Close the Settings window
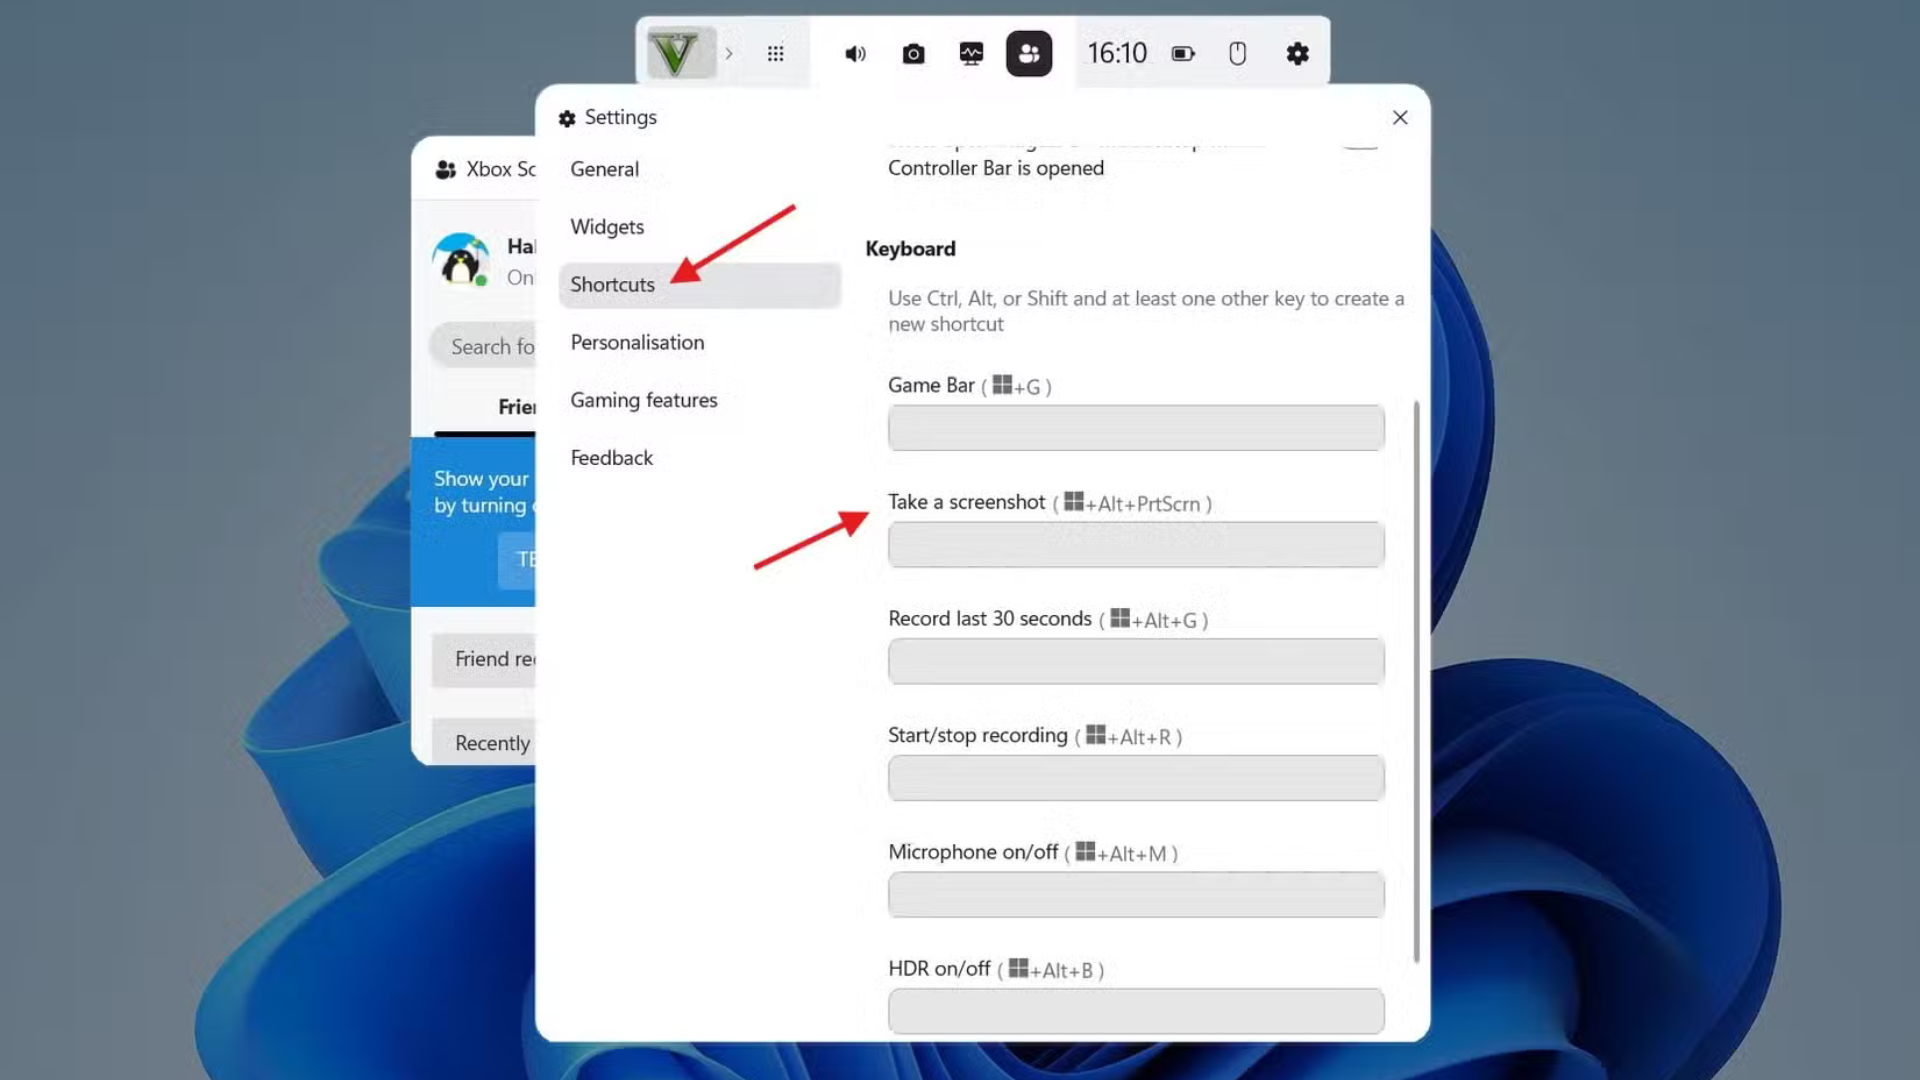Viewport: 1920px width, 1080px height. pos(1400,118)
